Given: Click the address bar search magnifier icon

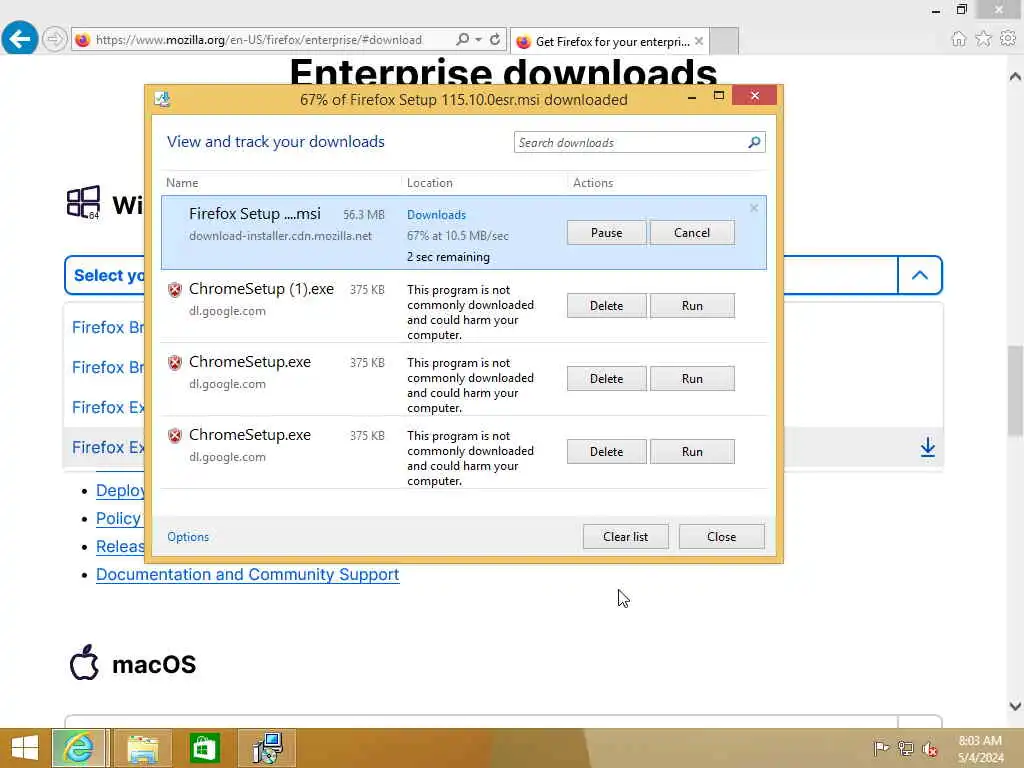Looking at the screenshot, I should (x=462, y=39).
